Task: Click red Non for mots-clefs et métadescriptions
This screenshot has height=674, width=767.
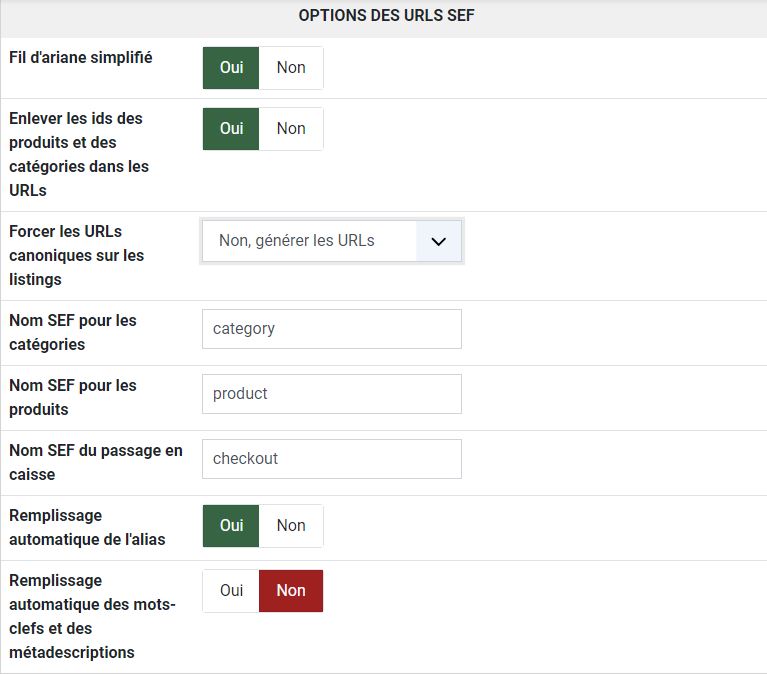Action: tap(291, 591)
